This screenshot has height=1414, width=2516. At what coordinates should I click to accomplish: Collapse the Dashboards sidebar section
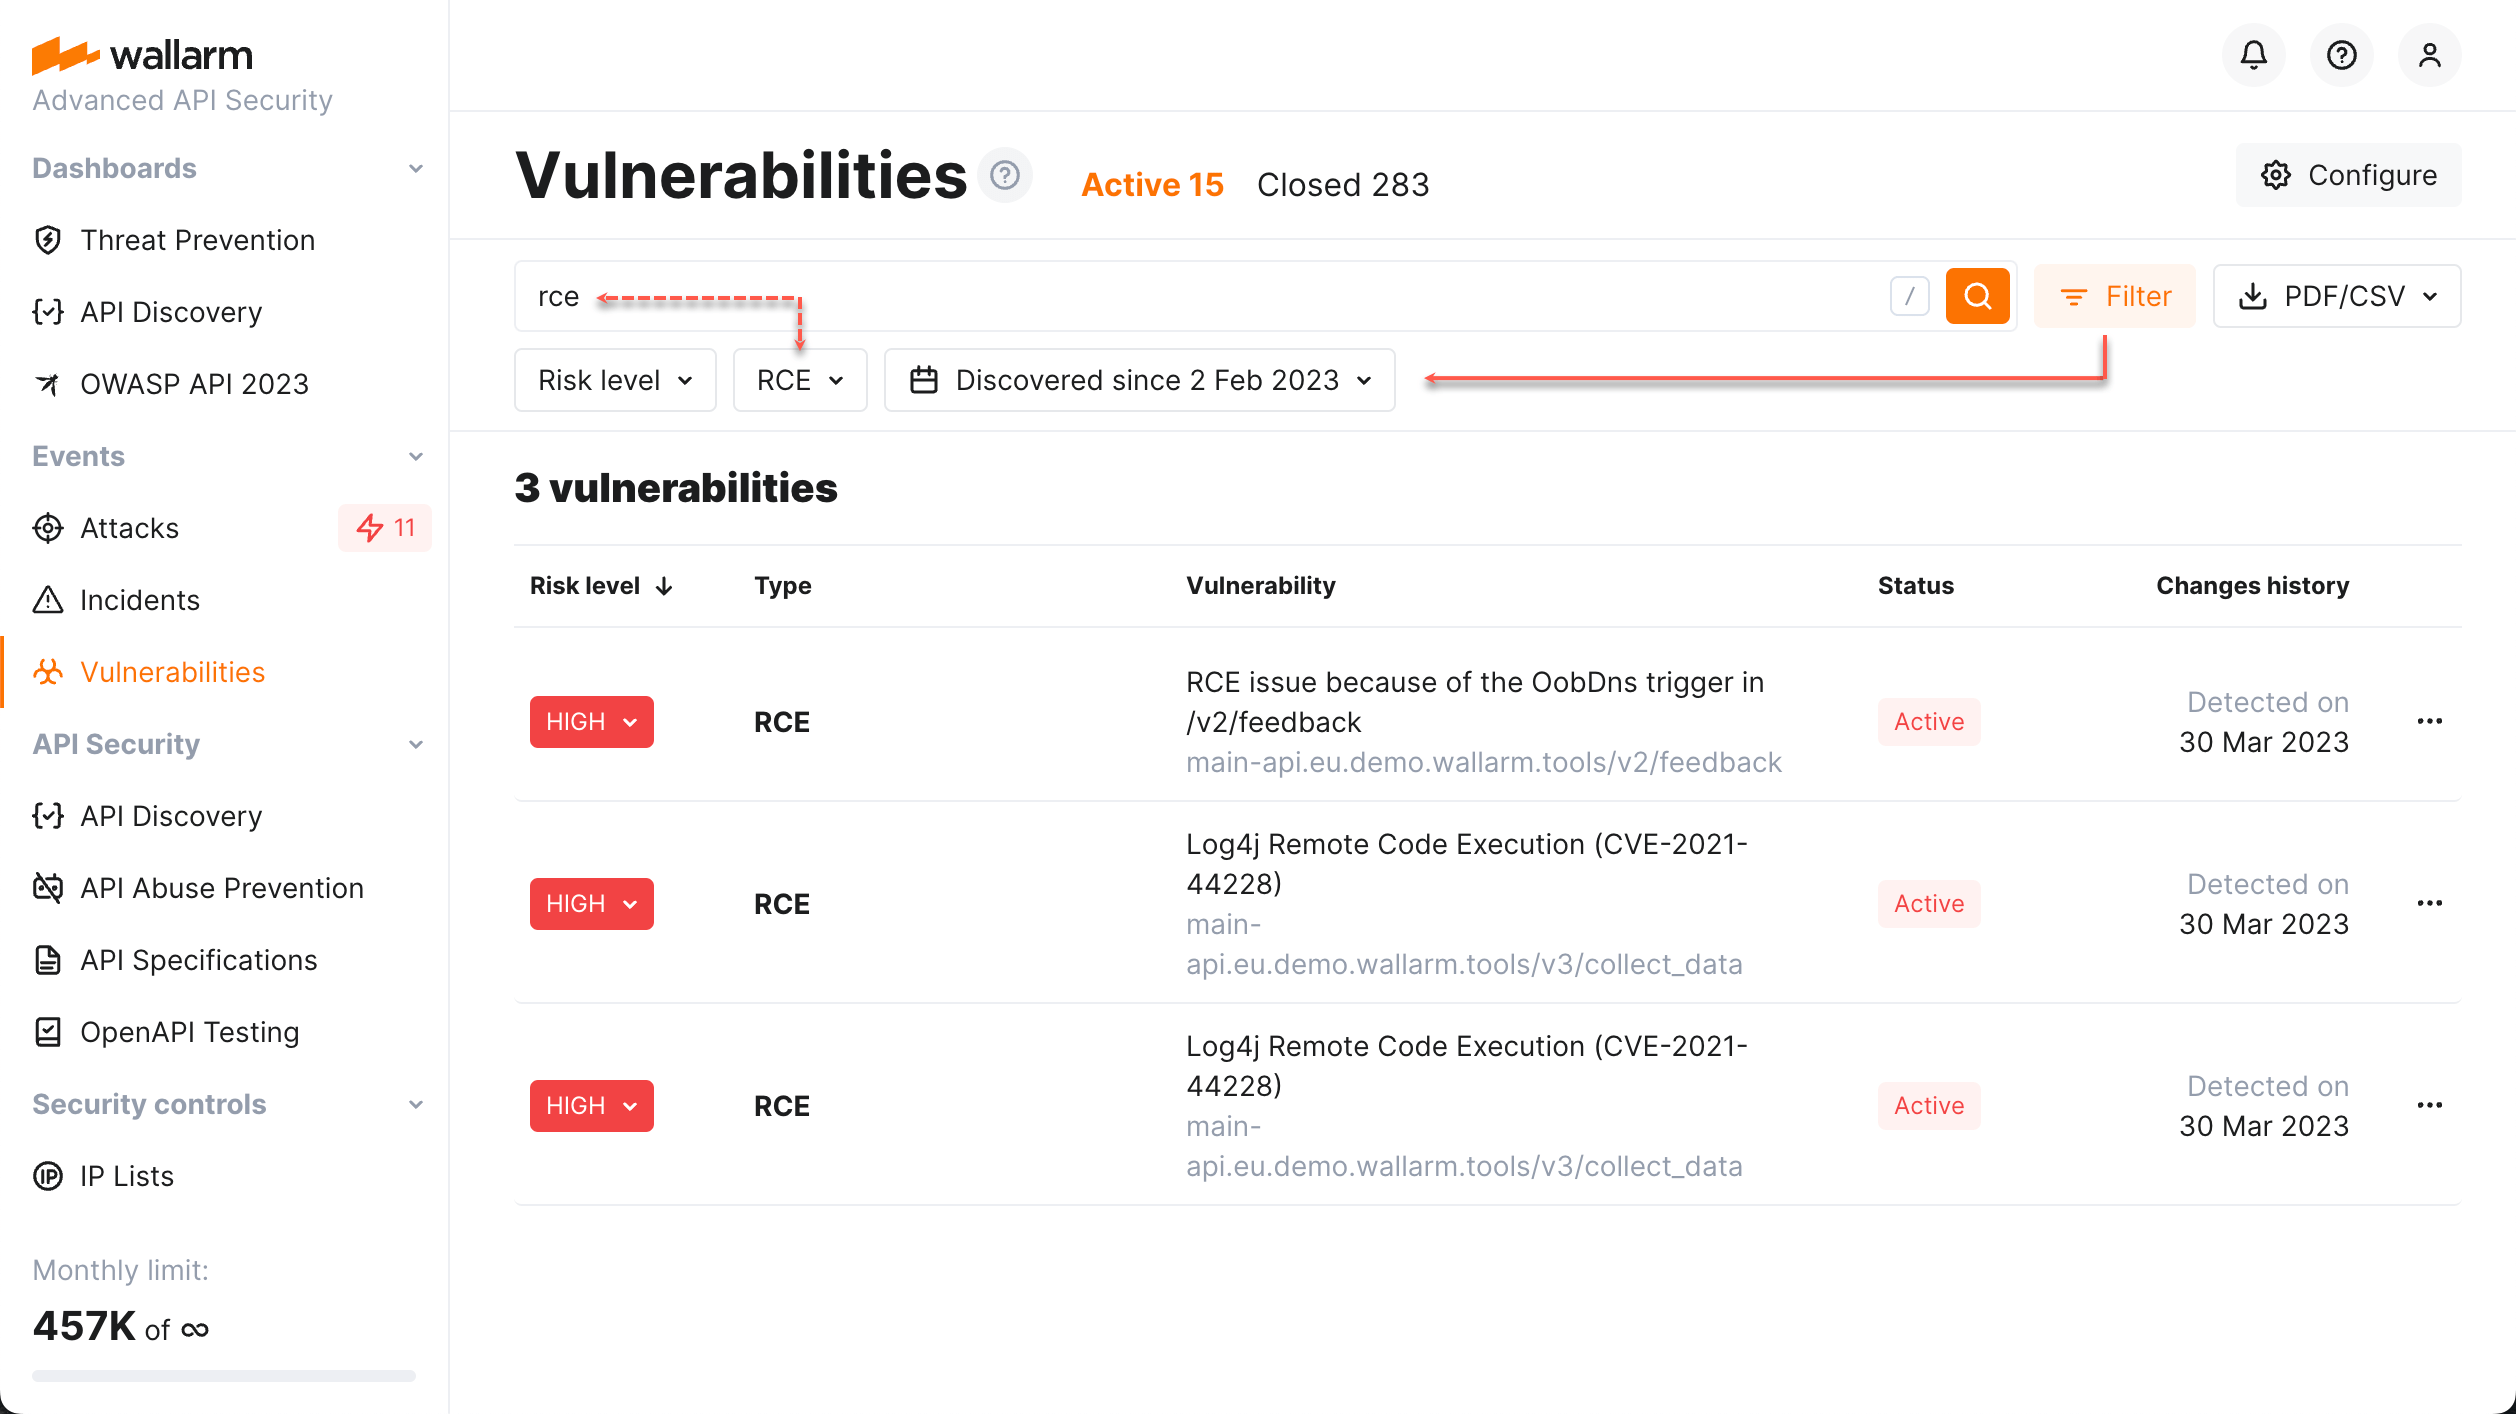pyautogui.click(x=416, y=168)
